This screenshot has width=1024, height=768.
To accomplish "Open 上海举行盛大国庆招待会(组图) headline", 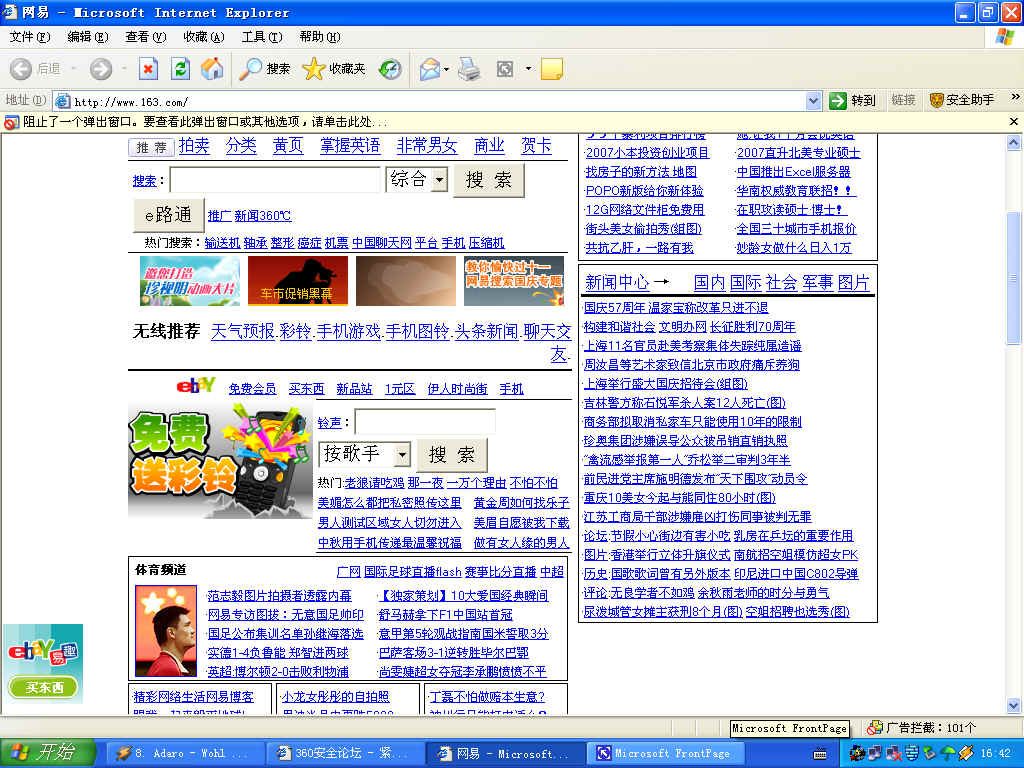I will click(665, 384).
